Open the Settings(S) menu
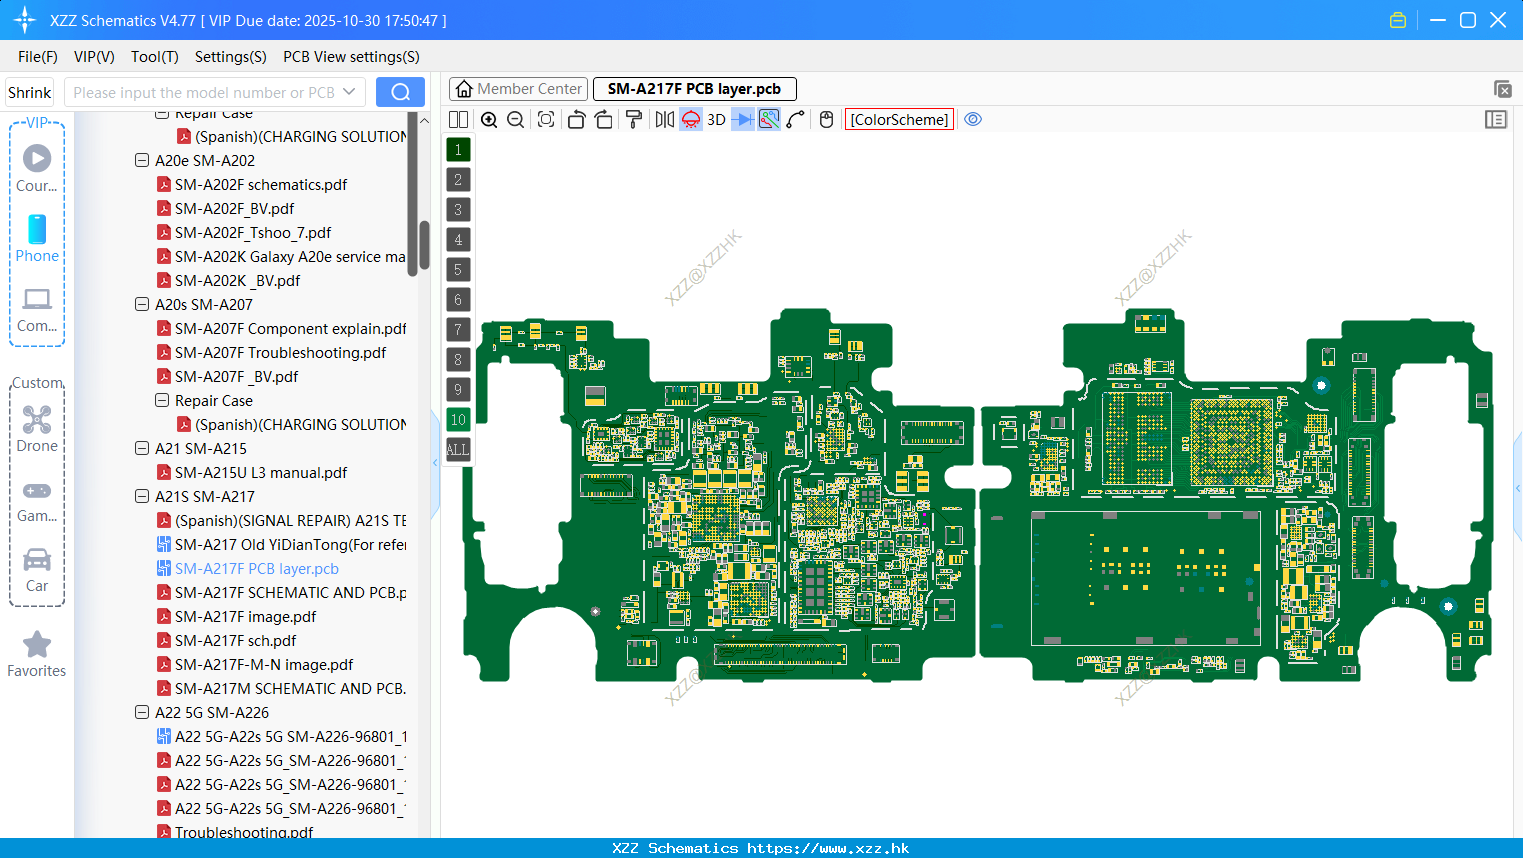This screenshot has height=858, width=1523. pos(231,57)
